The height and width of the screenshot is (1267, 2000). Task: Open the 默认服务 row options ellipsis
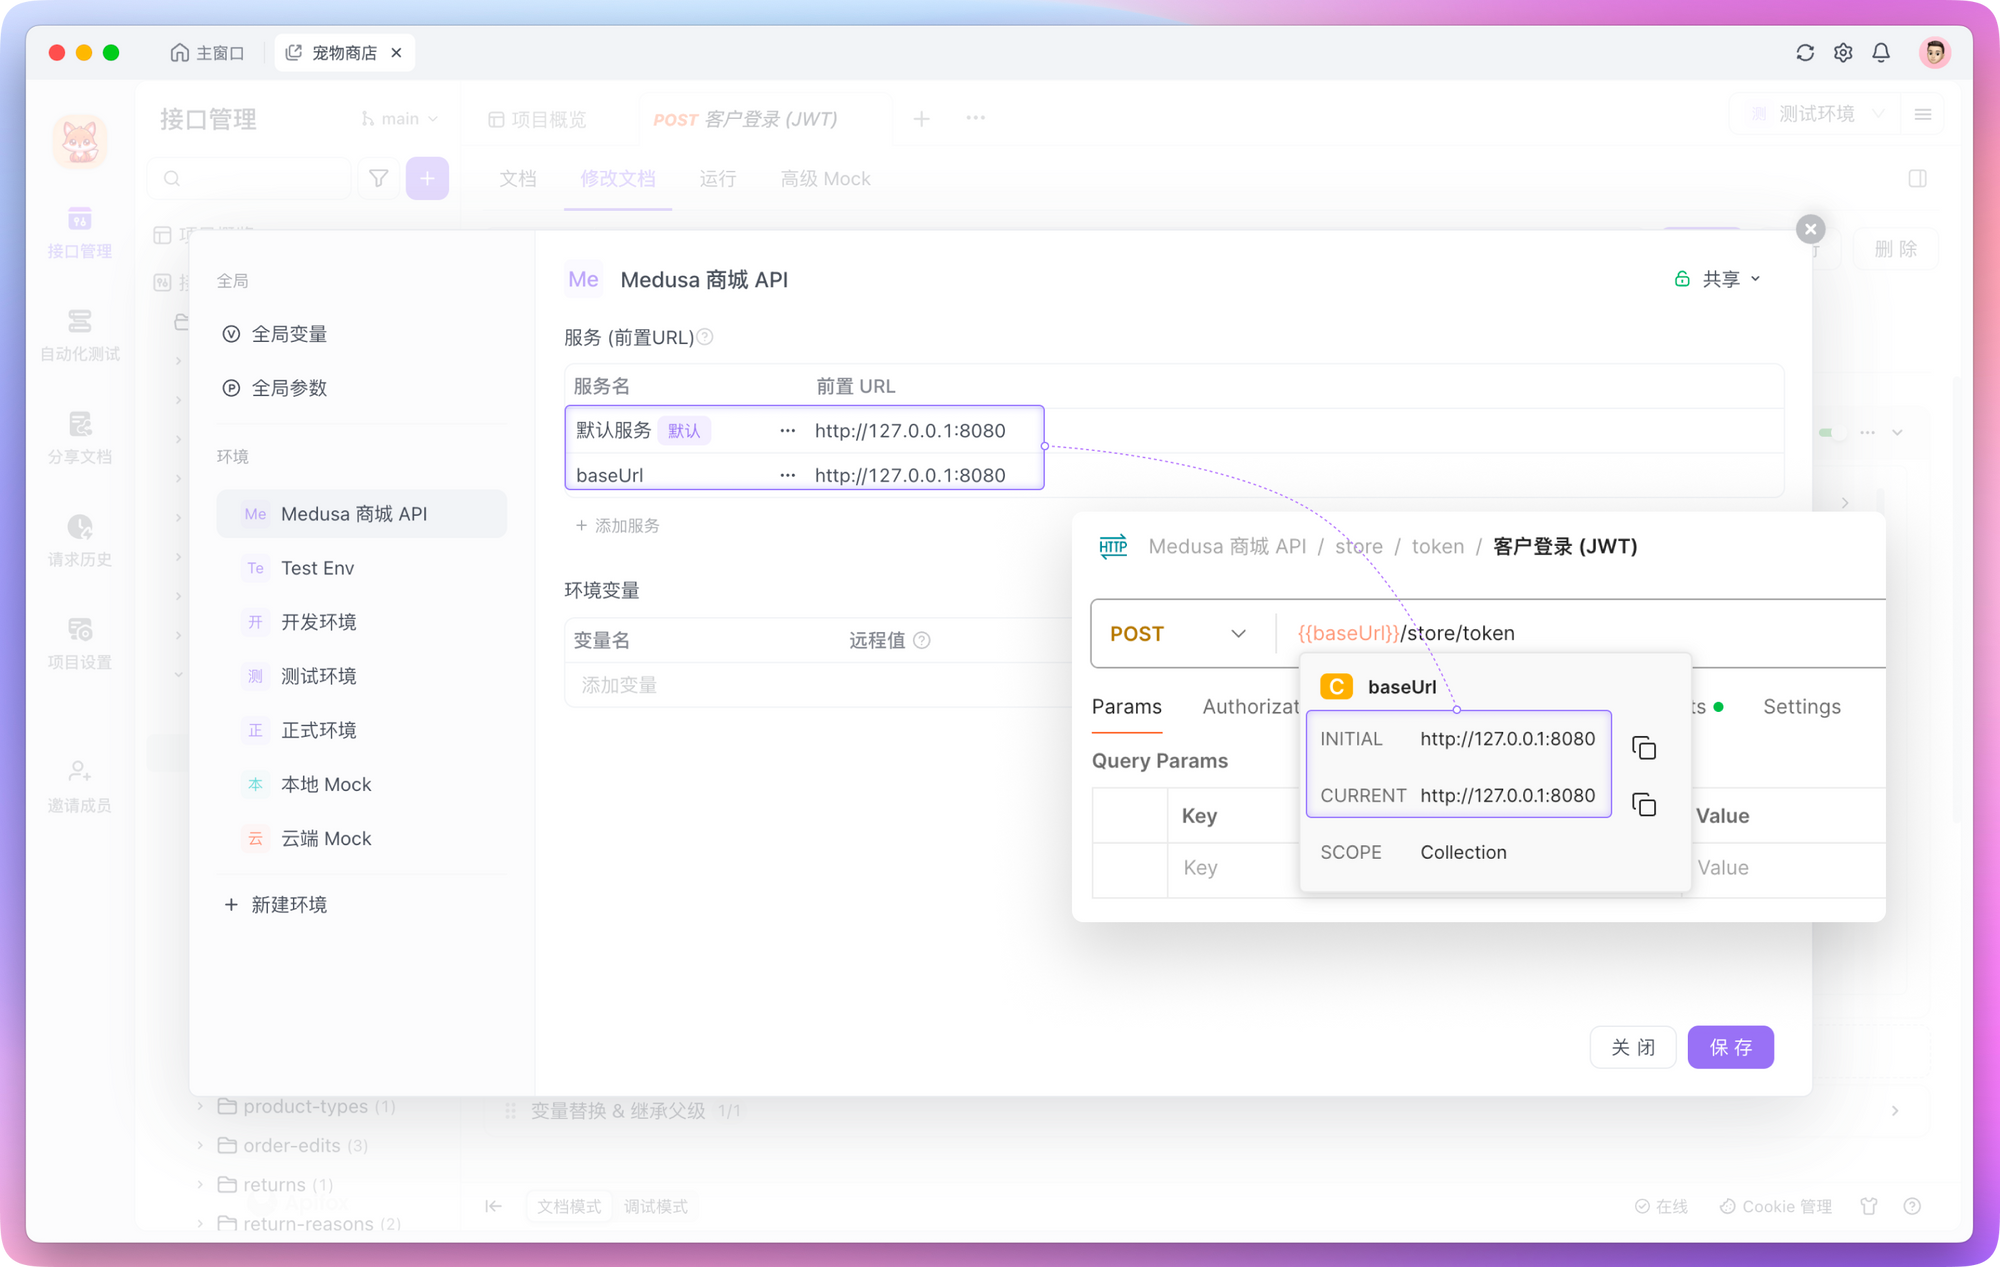coord(788,430)
